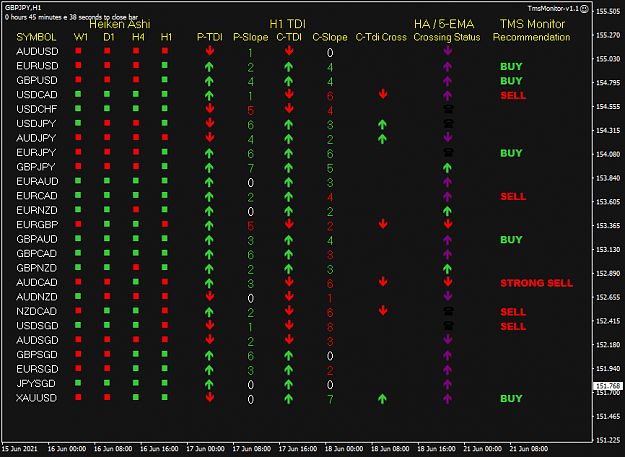This screenshot has width=625, height=457.
Task: Click the 21 Jun 08:00 time axis label
Action: point(529,449)
